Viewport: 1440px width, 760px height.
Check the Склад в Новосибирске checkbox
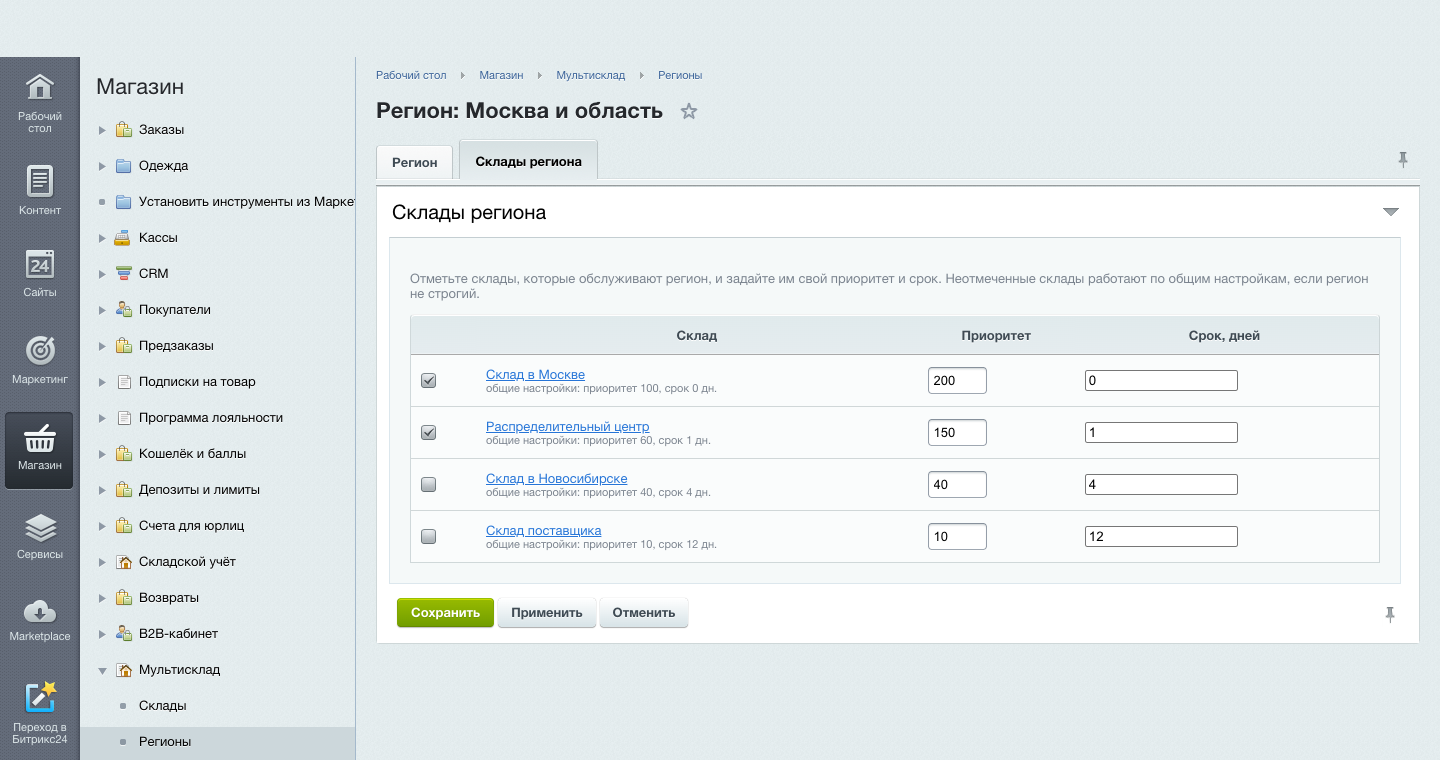click(x=429, y=484)
